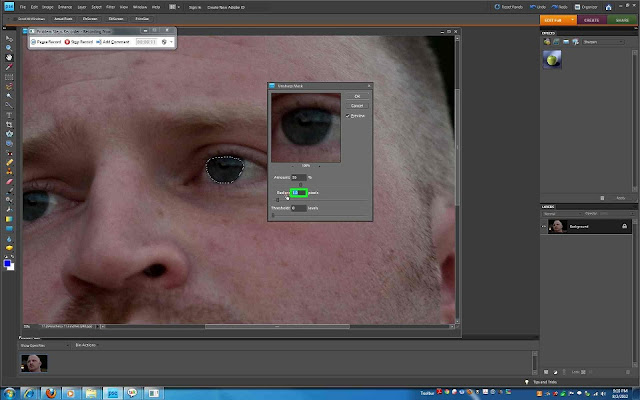Image resolution: width=640 pixels, height=400 pixels.
Task: Open the Organizer
Action: [586, 7]
